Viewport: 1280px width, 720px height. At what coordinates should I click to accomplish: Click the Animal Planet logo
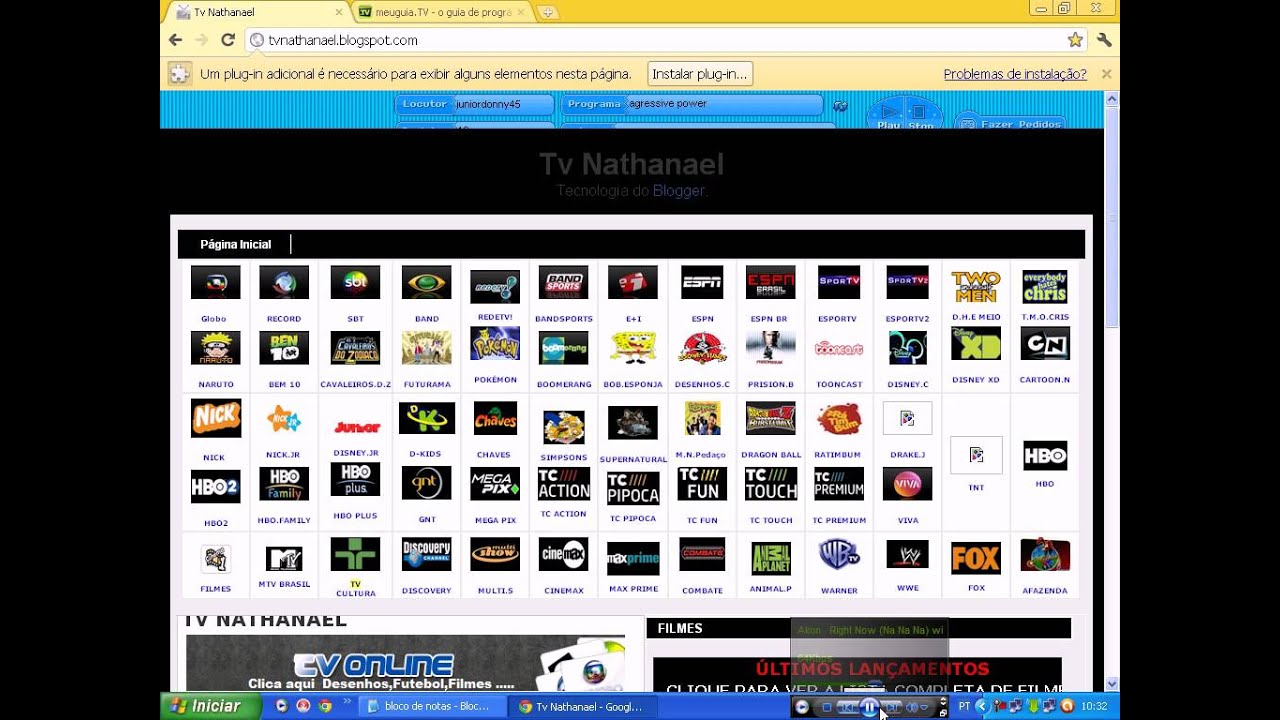point(770,558)
